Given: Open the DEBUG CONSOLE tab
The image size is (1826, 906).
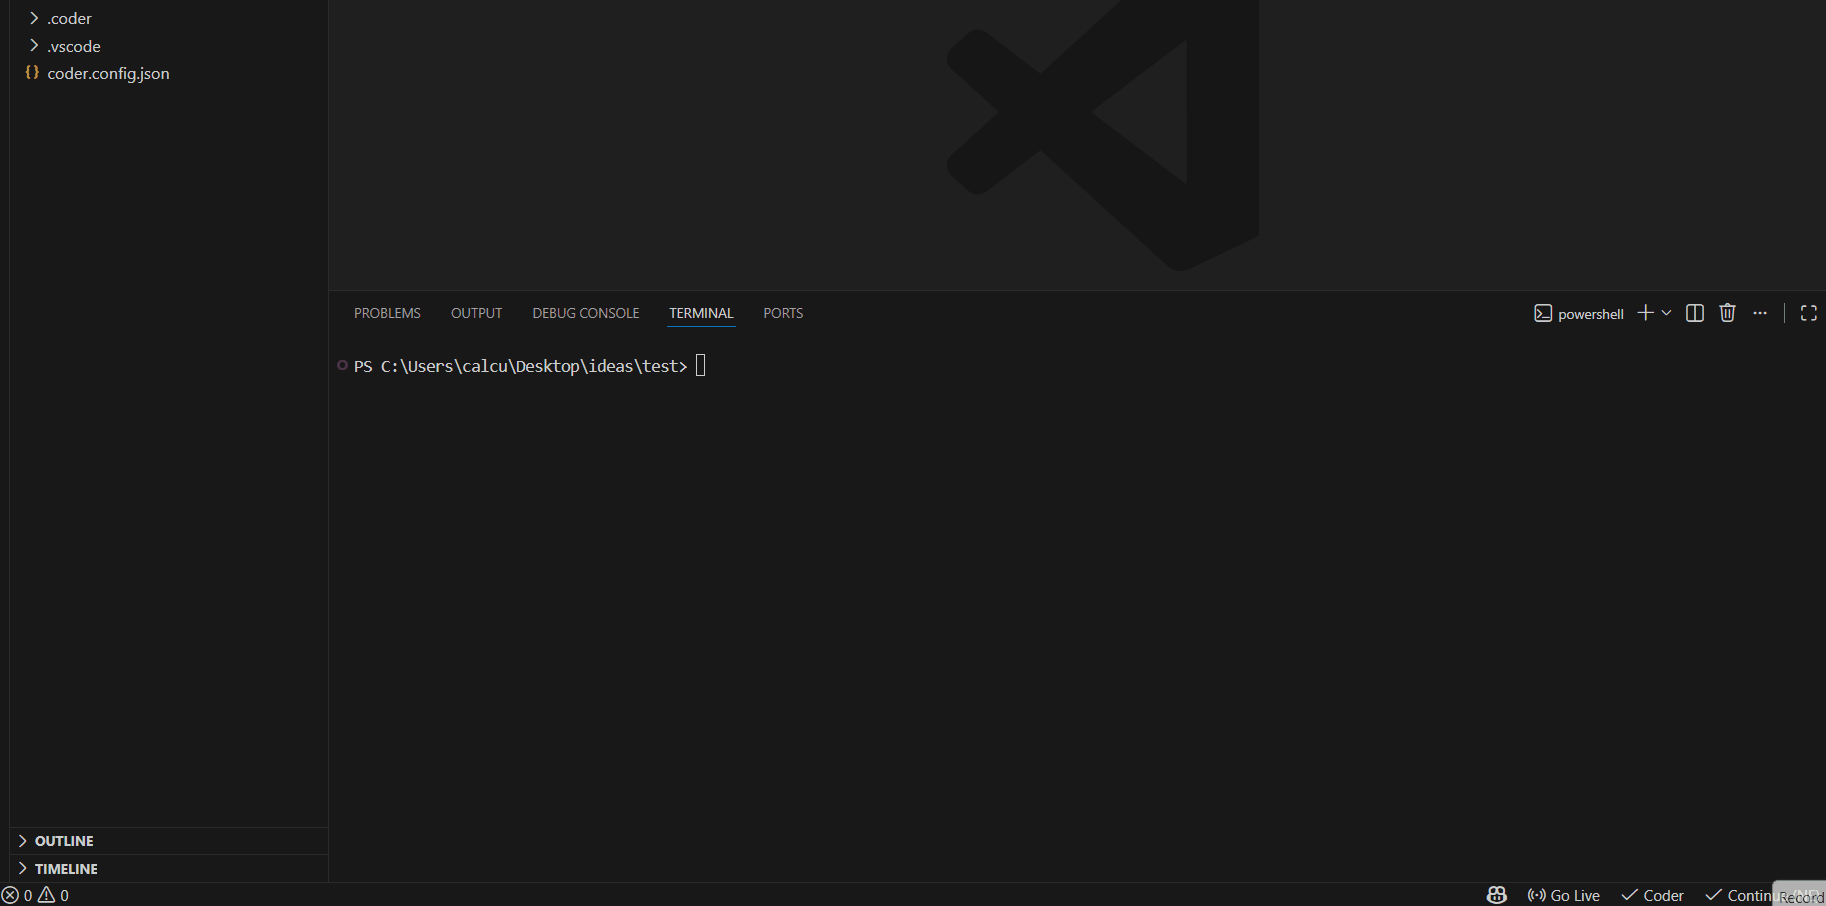Looking at the screenshot, I should [x=585, y=313].
